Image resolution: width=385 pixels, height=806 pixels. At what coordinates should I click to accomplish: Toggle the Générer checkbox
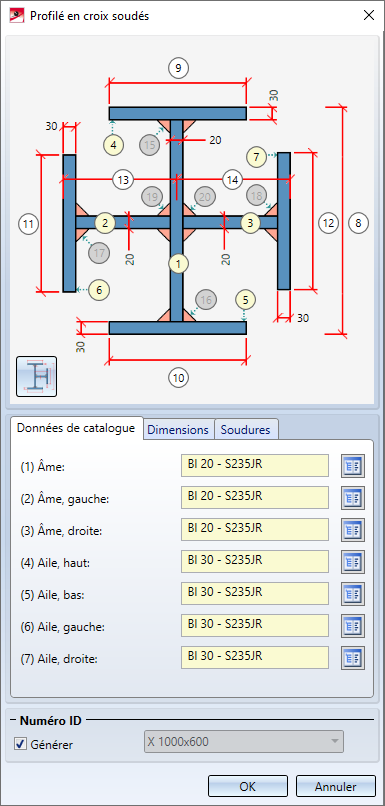[x=21, y=744]
